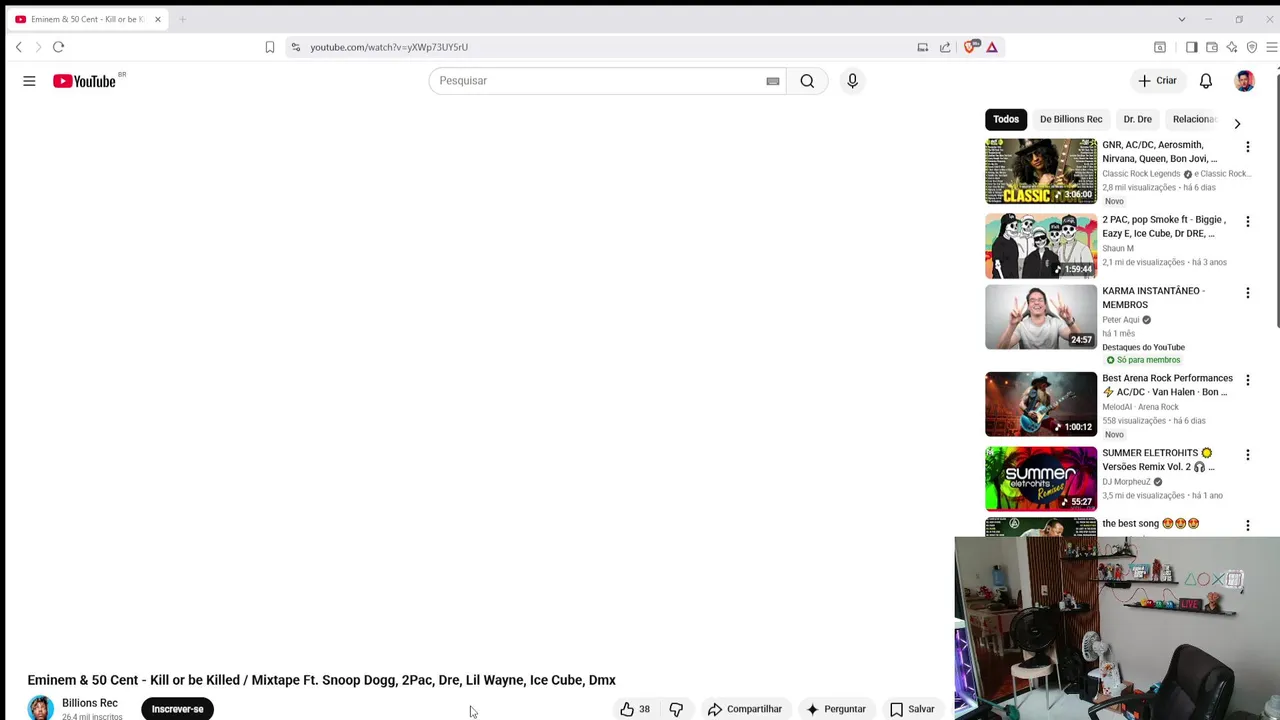Open the 2 PAC, pop Smoke video thumbnail
Viewport: 1280px width, 720px height.
point(1041,246)
